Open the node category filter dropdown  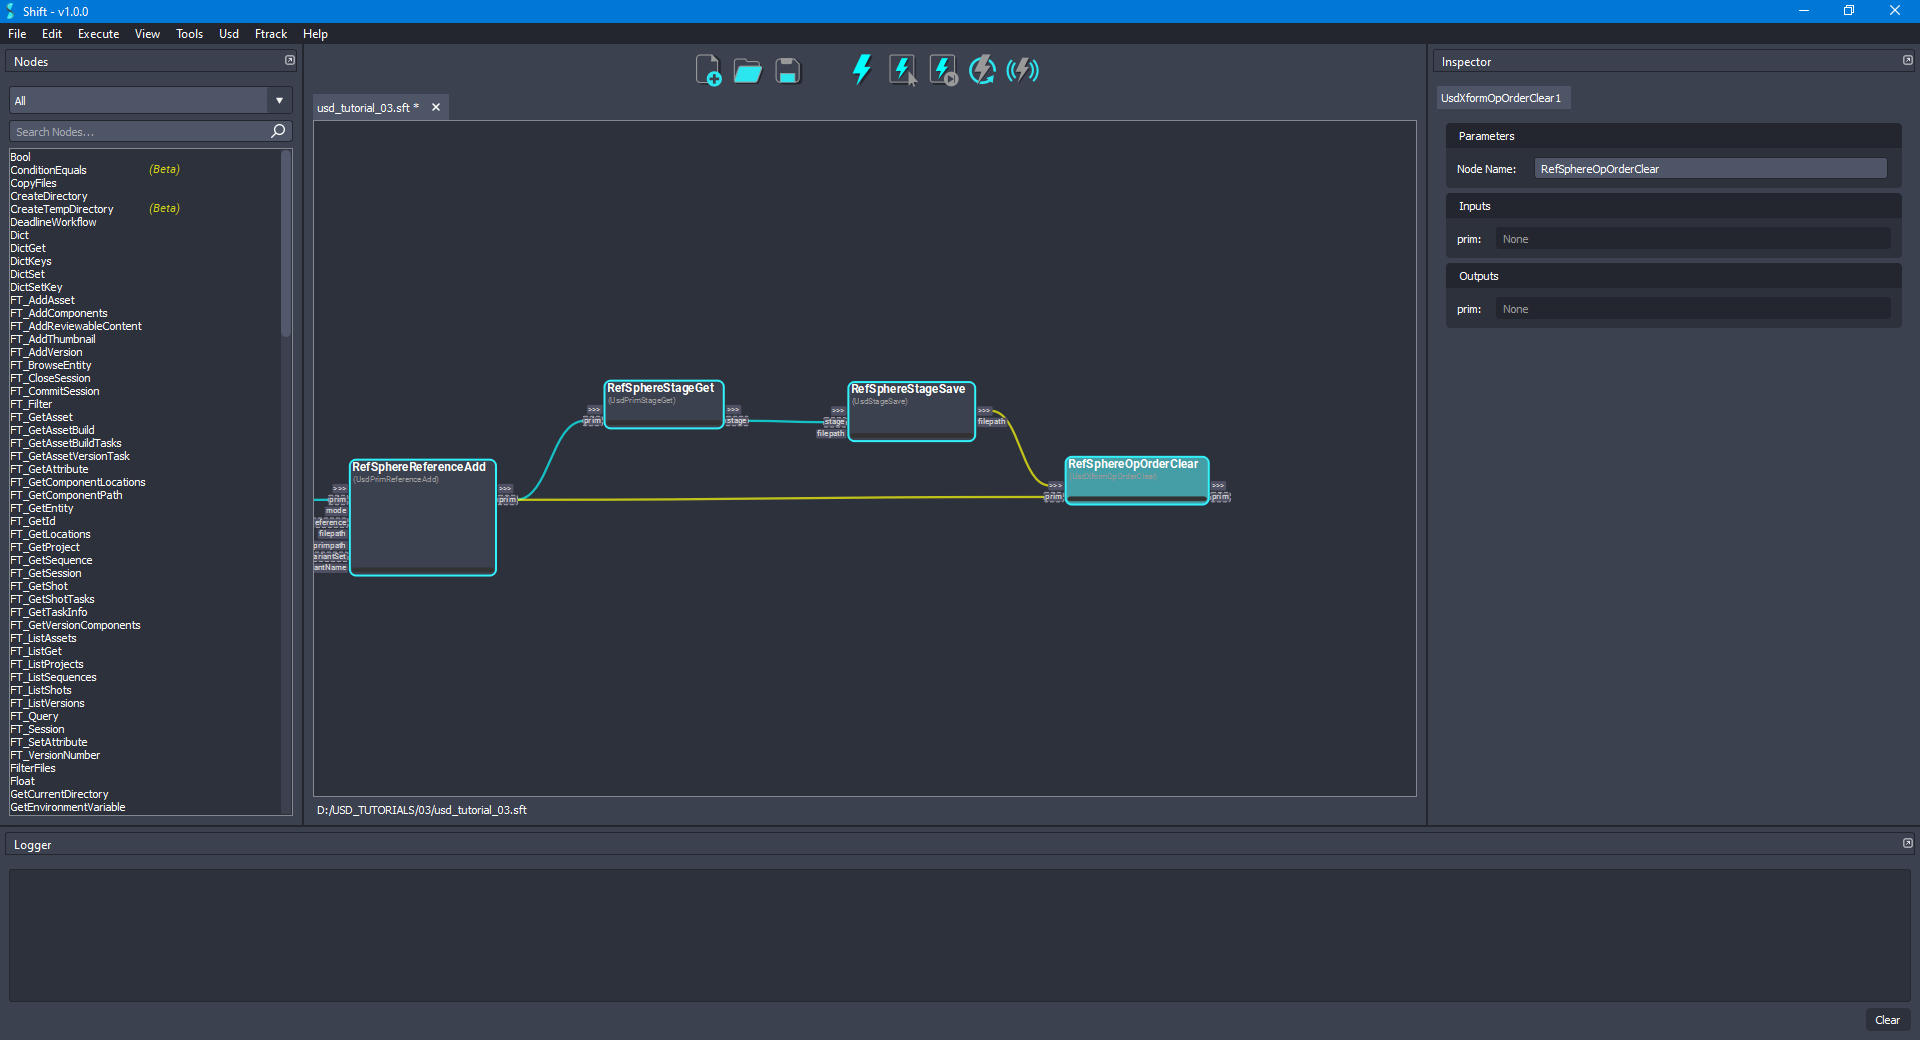(x=279, y=100)
